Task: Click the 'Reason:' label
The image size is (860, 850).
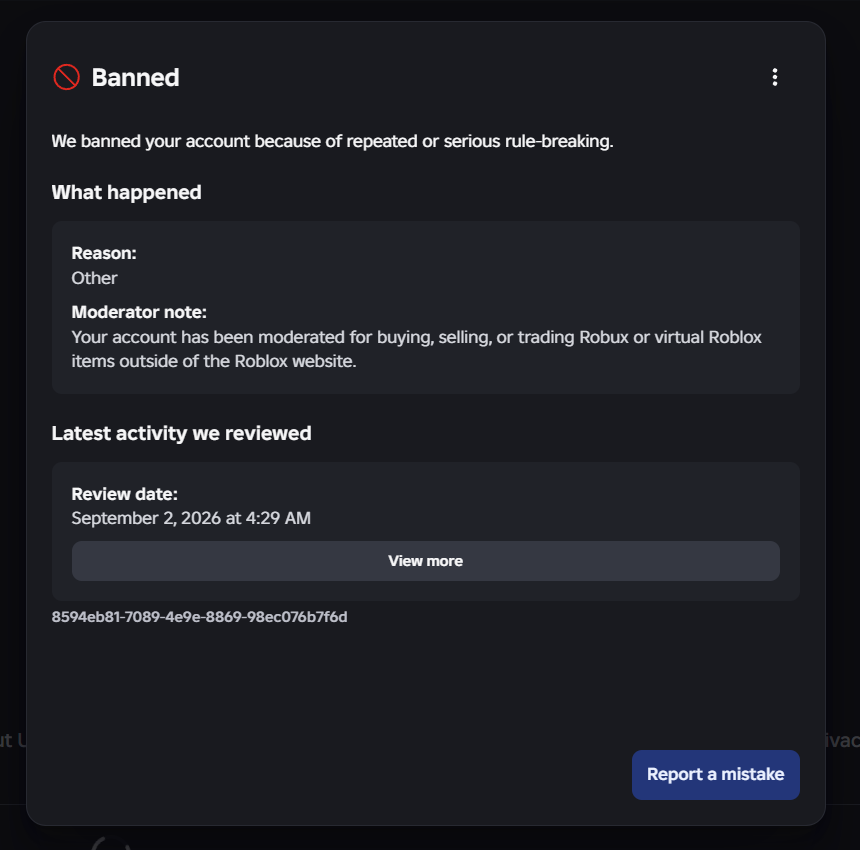Action: tap(104, 253)
